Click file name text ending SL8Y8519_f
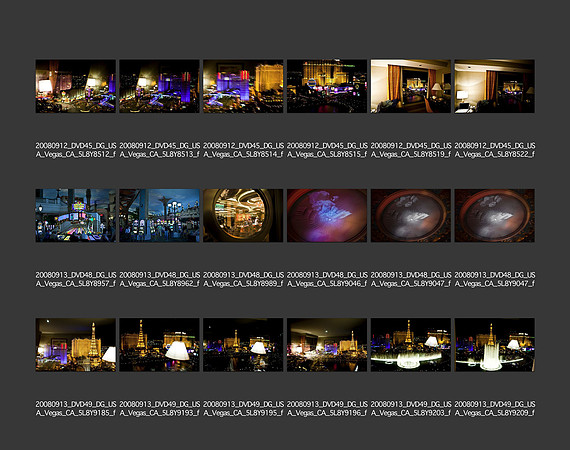This screenshot has height=450, width=570. [411, 150]
